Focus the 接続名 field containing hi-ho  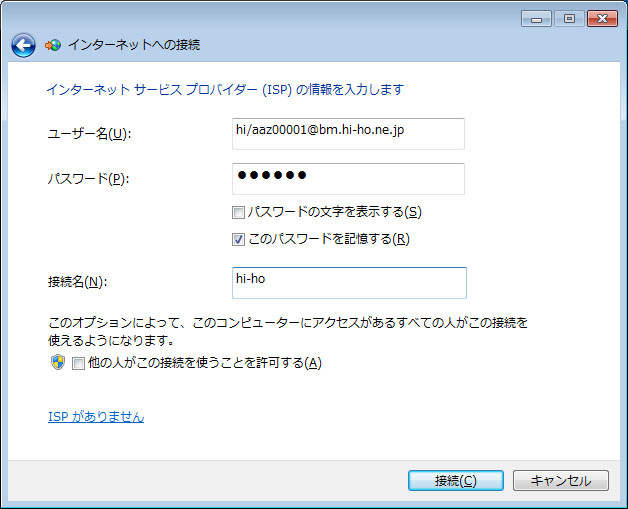click(349, 283)
